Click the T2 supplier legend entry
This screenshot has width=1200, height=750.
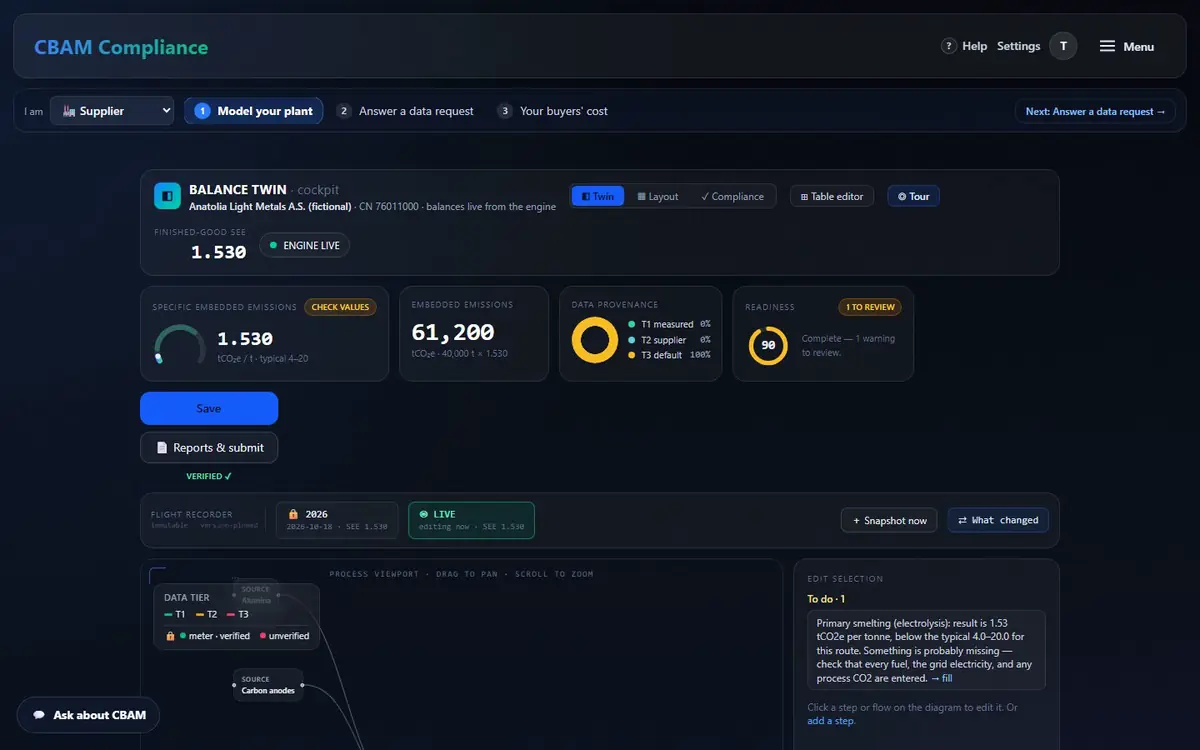tap(669, 340)
